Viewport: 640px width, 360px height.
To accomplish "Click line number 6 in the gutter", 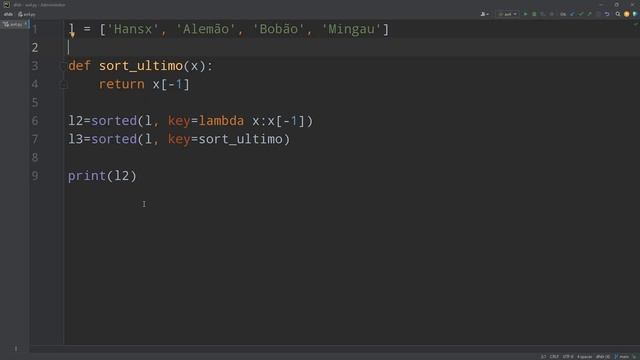I will [35, 121].
